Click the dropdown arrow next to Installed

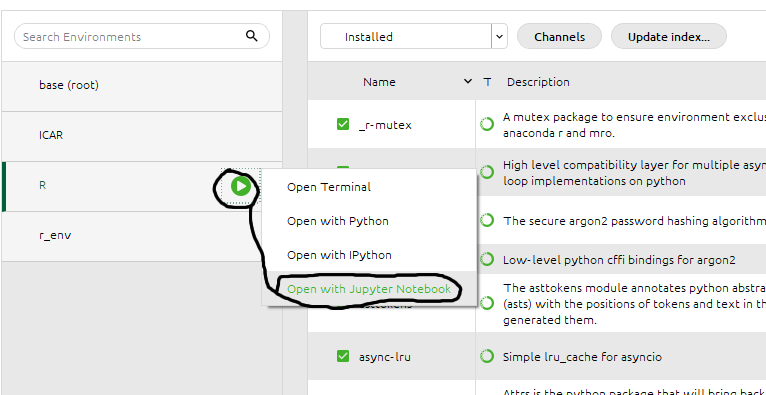(499, 37)
